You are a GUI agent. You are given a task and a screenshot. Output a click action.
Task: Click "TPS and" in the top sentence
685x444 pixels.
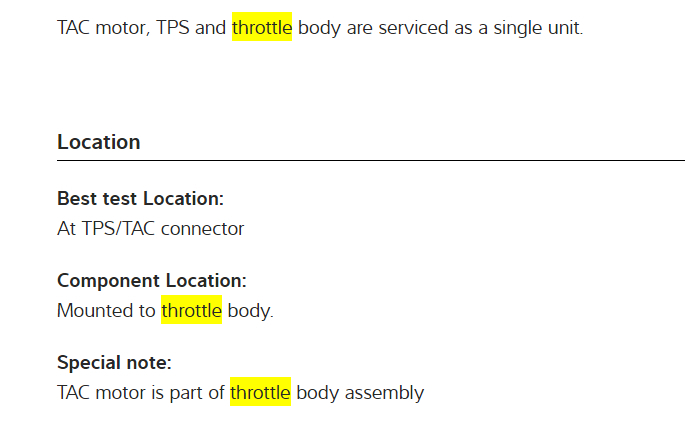192,28
